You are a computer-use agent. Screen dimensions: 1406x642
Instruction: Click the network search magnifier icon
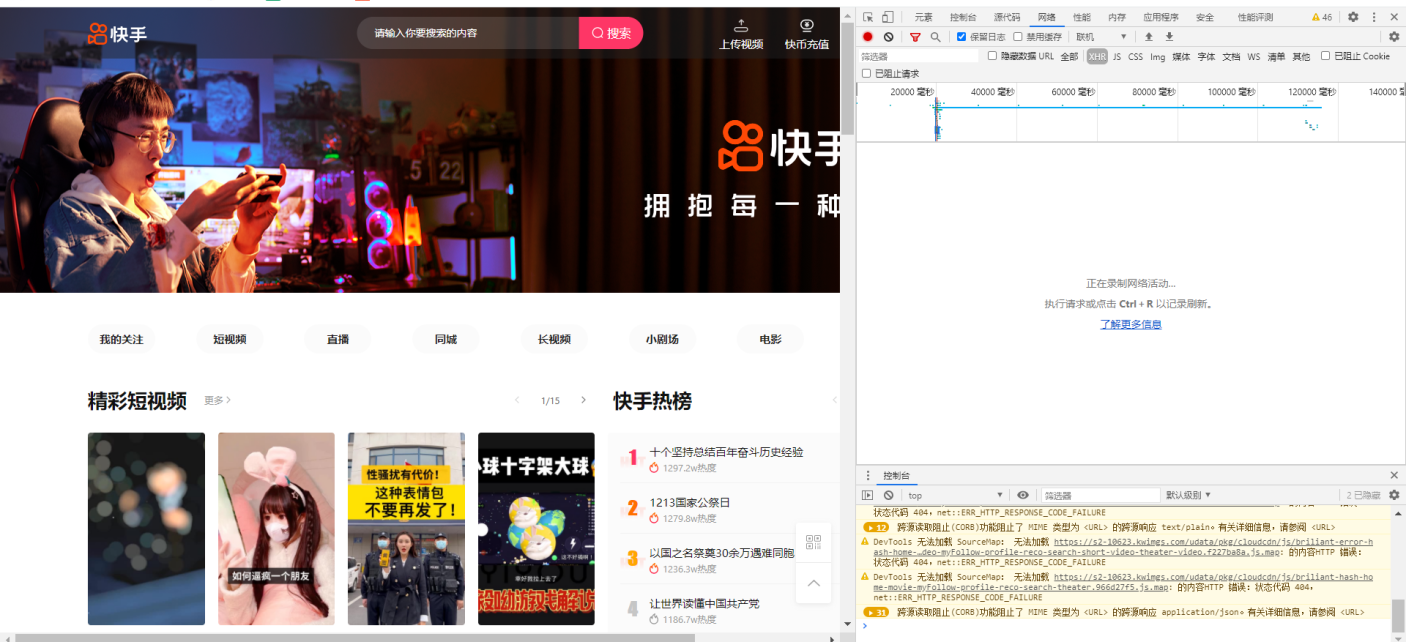click(935, 37)
